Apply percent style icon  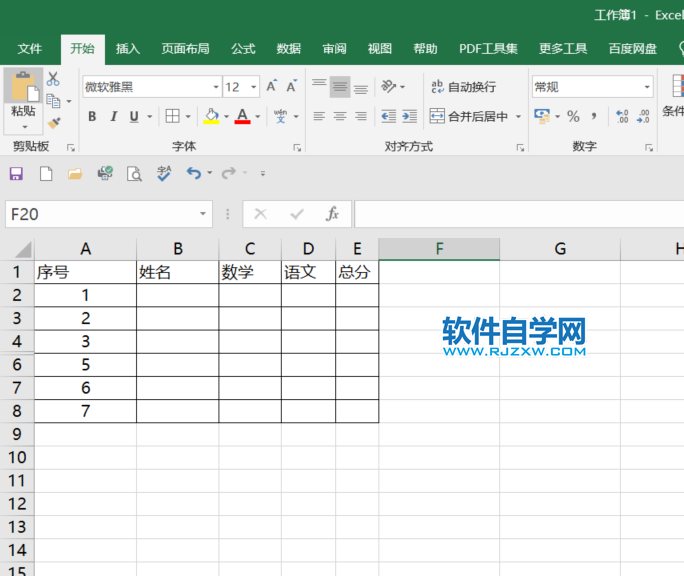pyautogui.click(x=573, y=117)
